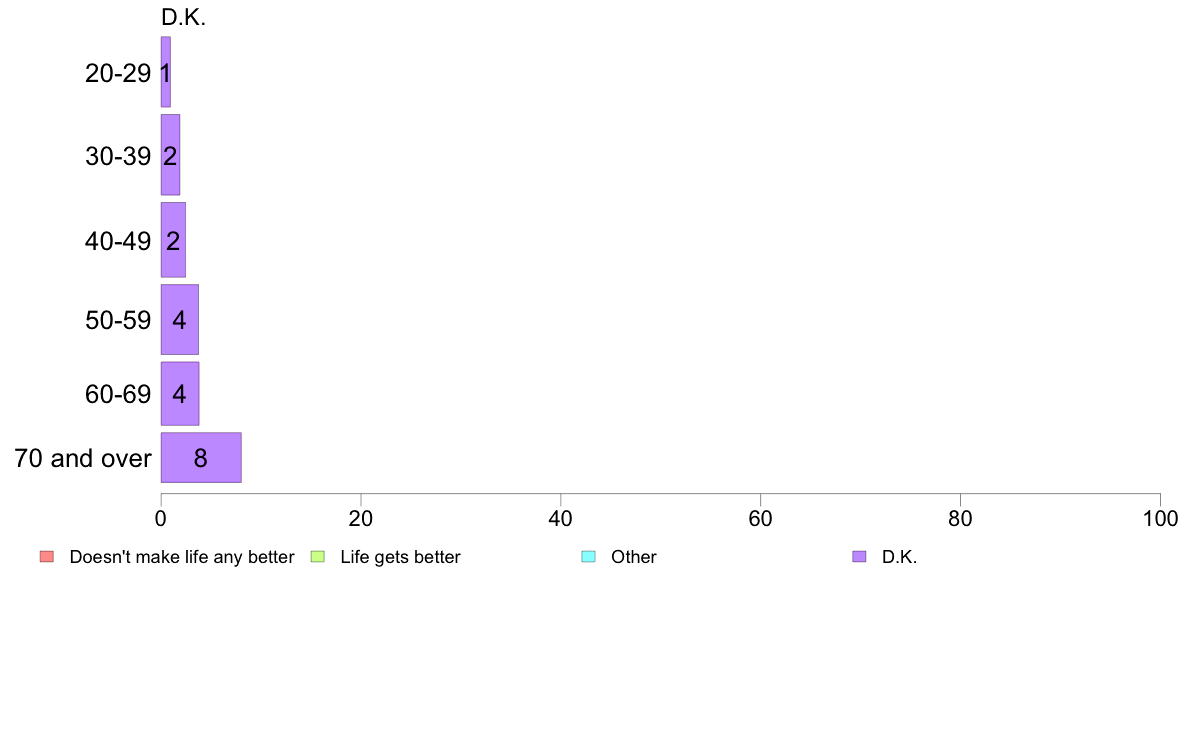Click the Other legend text
This screenshot has height=736, width=1188.
click(x=633, y=557)
